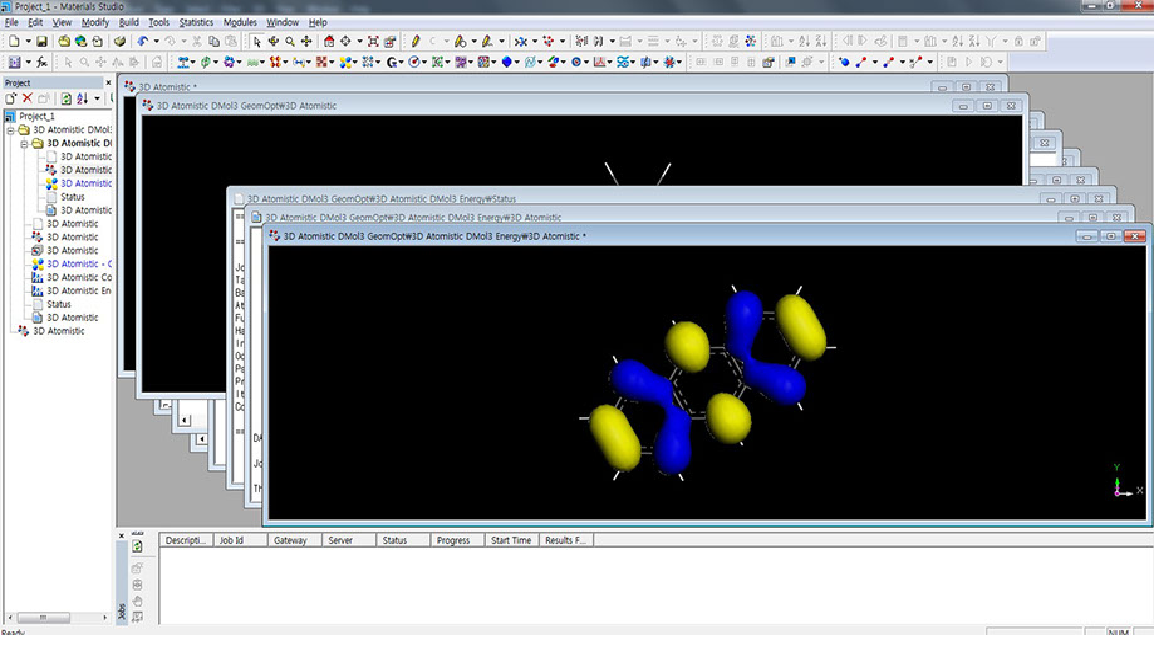1157x652 pixels.
Task: Click the Project panel horizontal scrollbar
Action: pyautogui.click(x=58, y=617)
